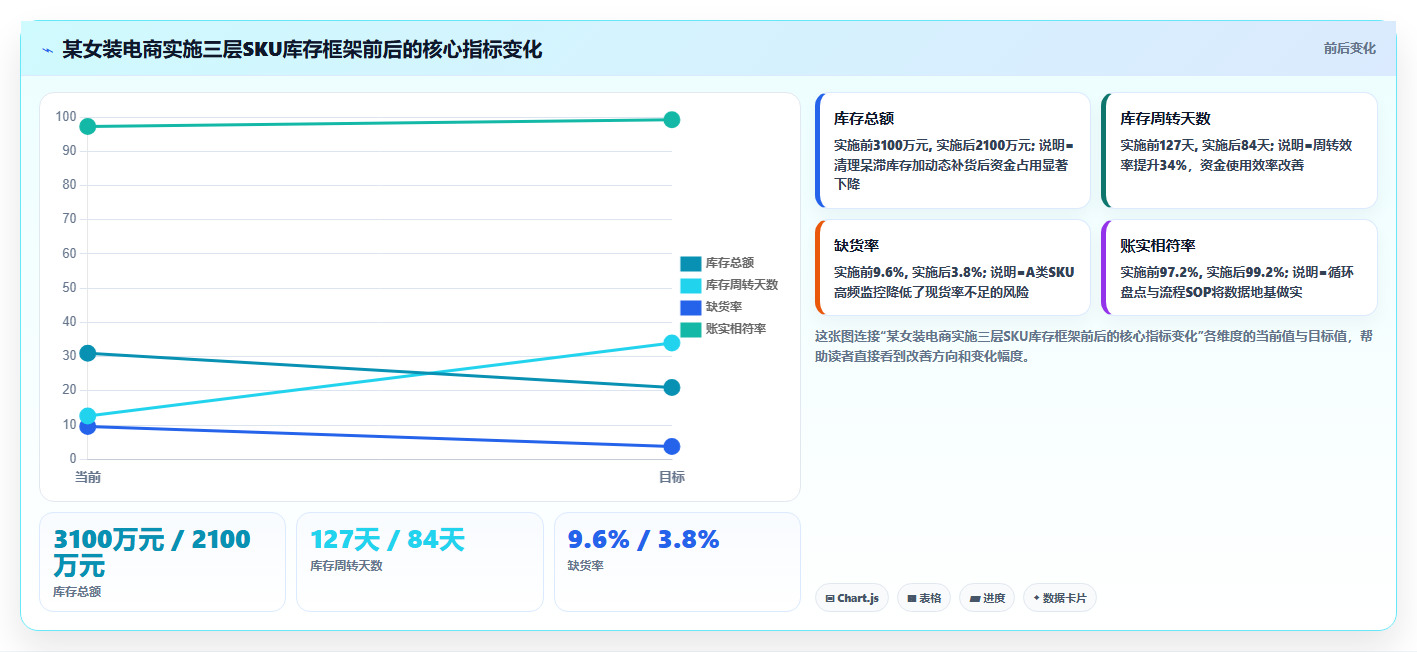Click the 账实相符率 data point at 目标
The height and width of the screenshot is (652, 1417).
pyautogui.click(x=672, y=119)
